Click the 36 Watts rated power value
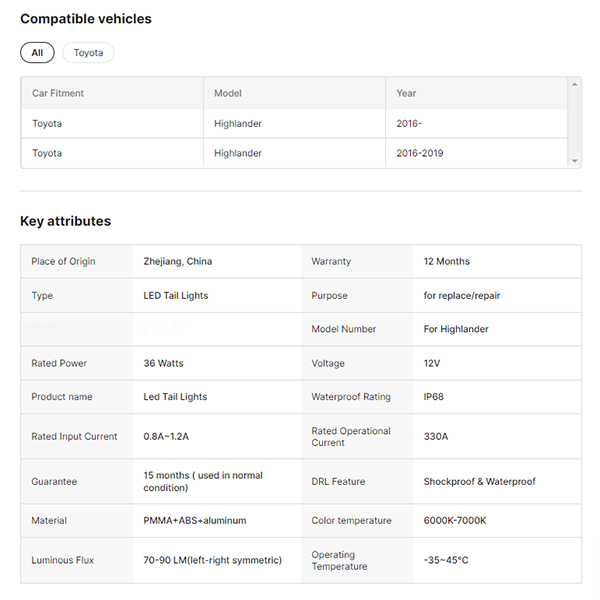600x600 pixels. point(164,363)
